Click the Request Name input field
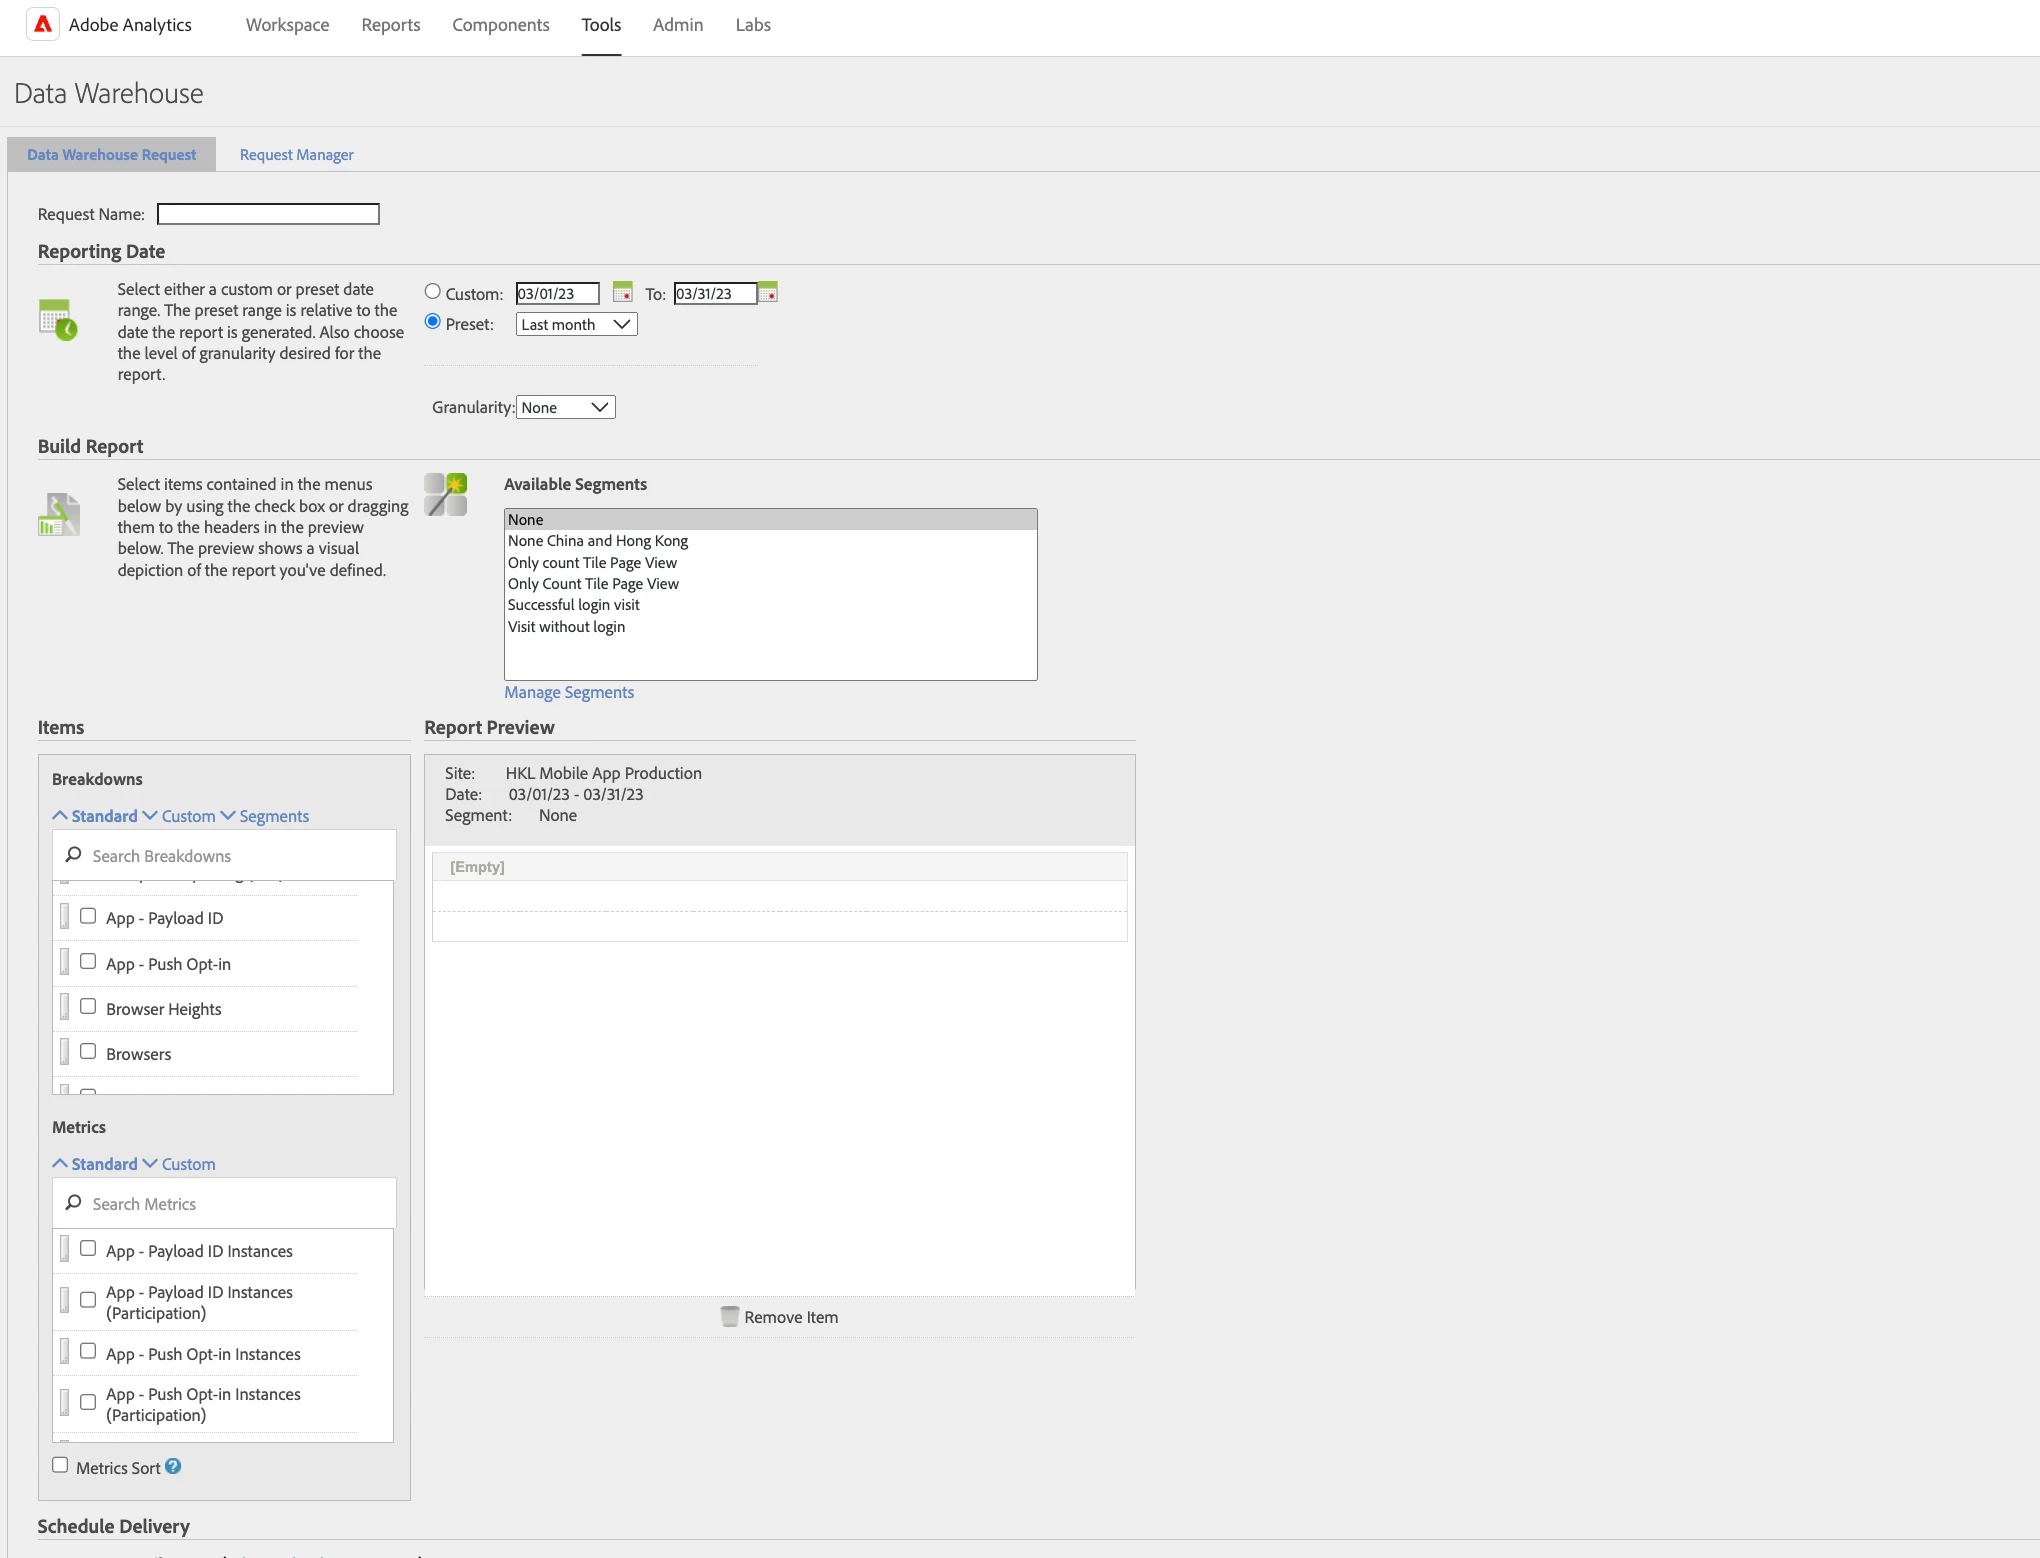Screen dimensions: 2040x1558 coord(268,214)
